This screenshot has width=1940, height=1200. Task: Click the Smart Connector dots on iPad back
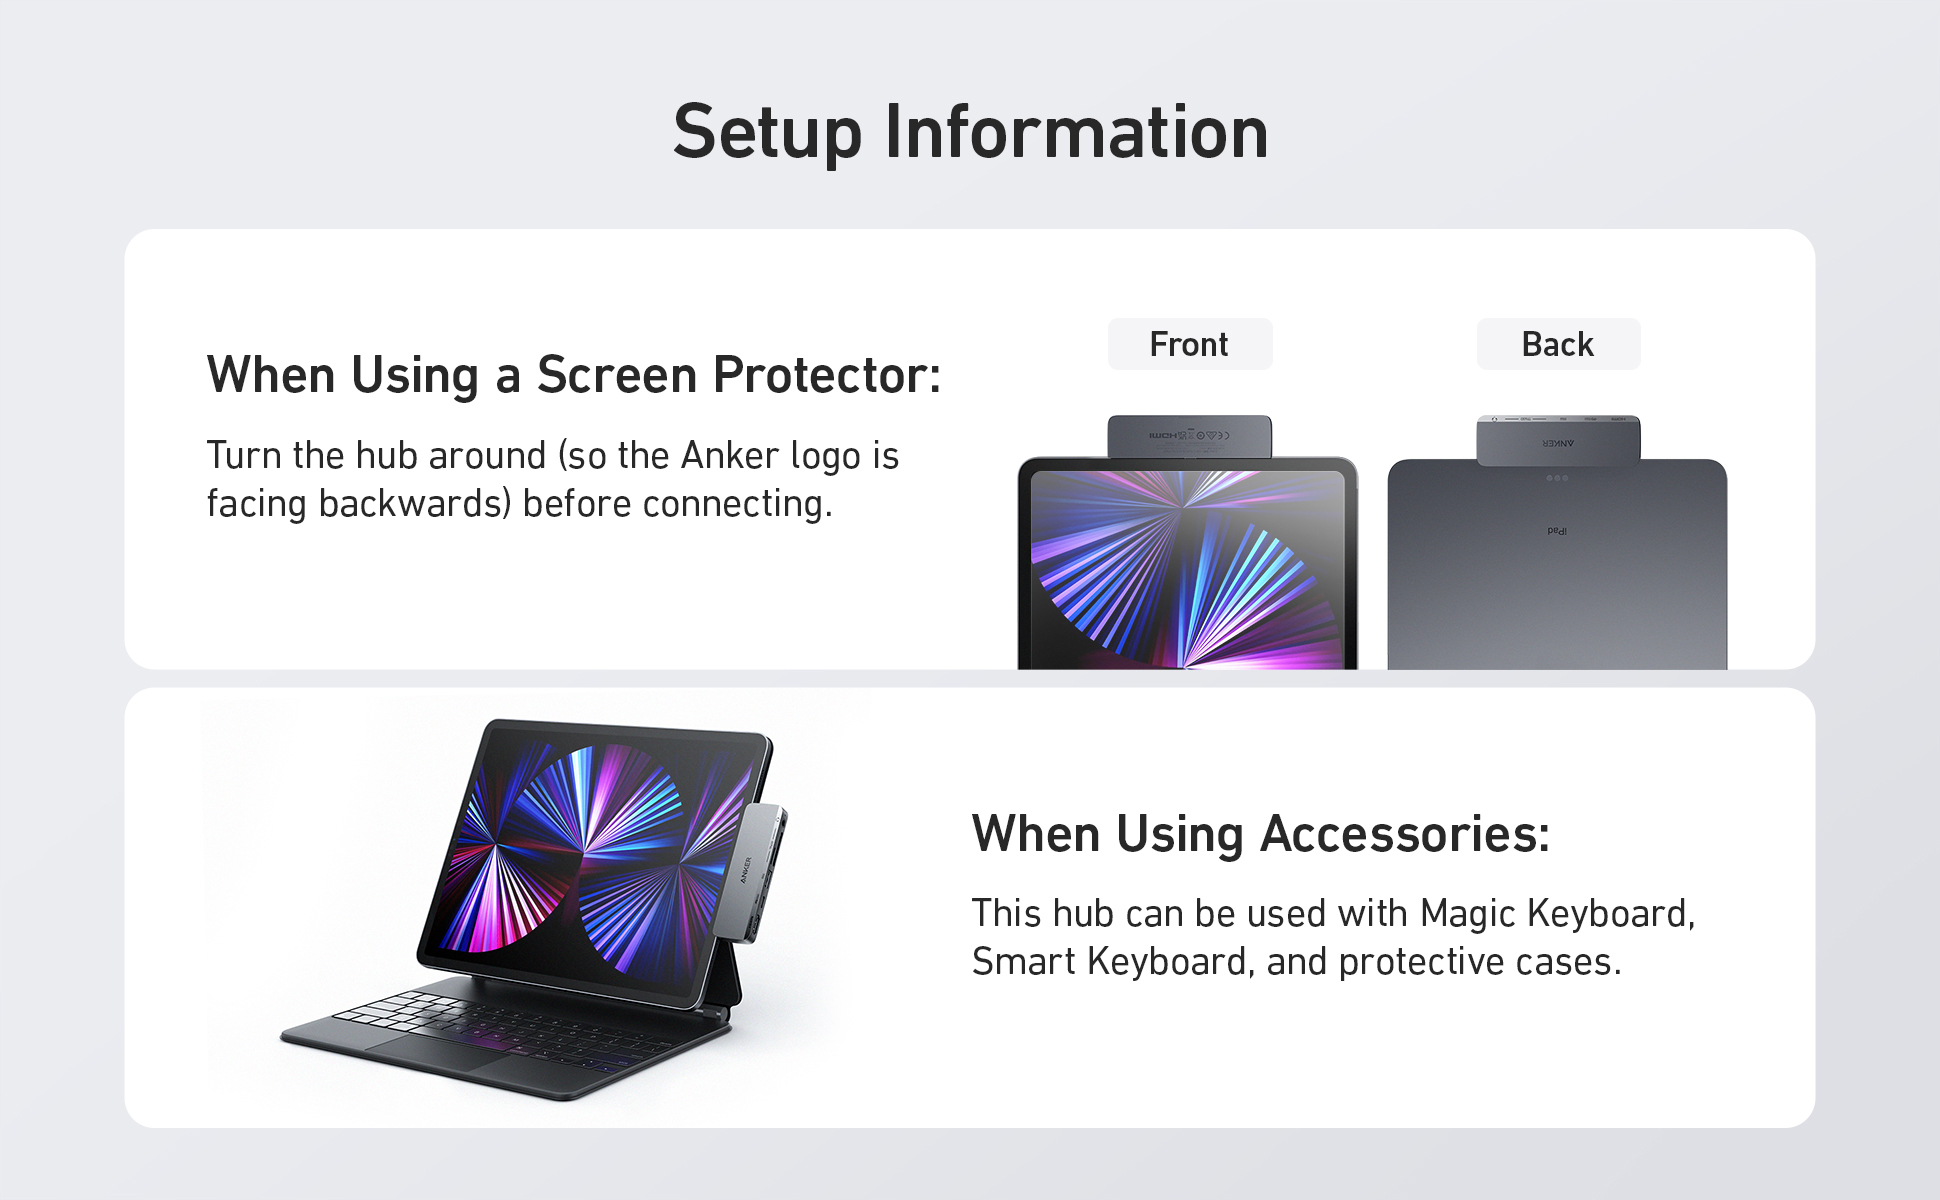[1557, 478]
